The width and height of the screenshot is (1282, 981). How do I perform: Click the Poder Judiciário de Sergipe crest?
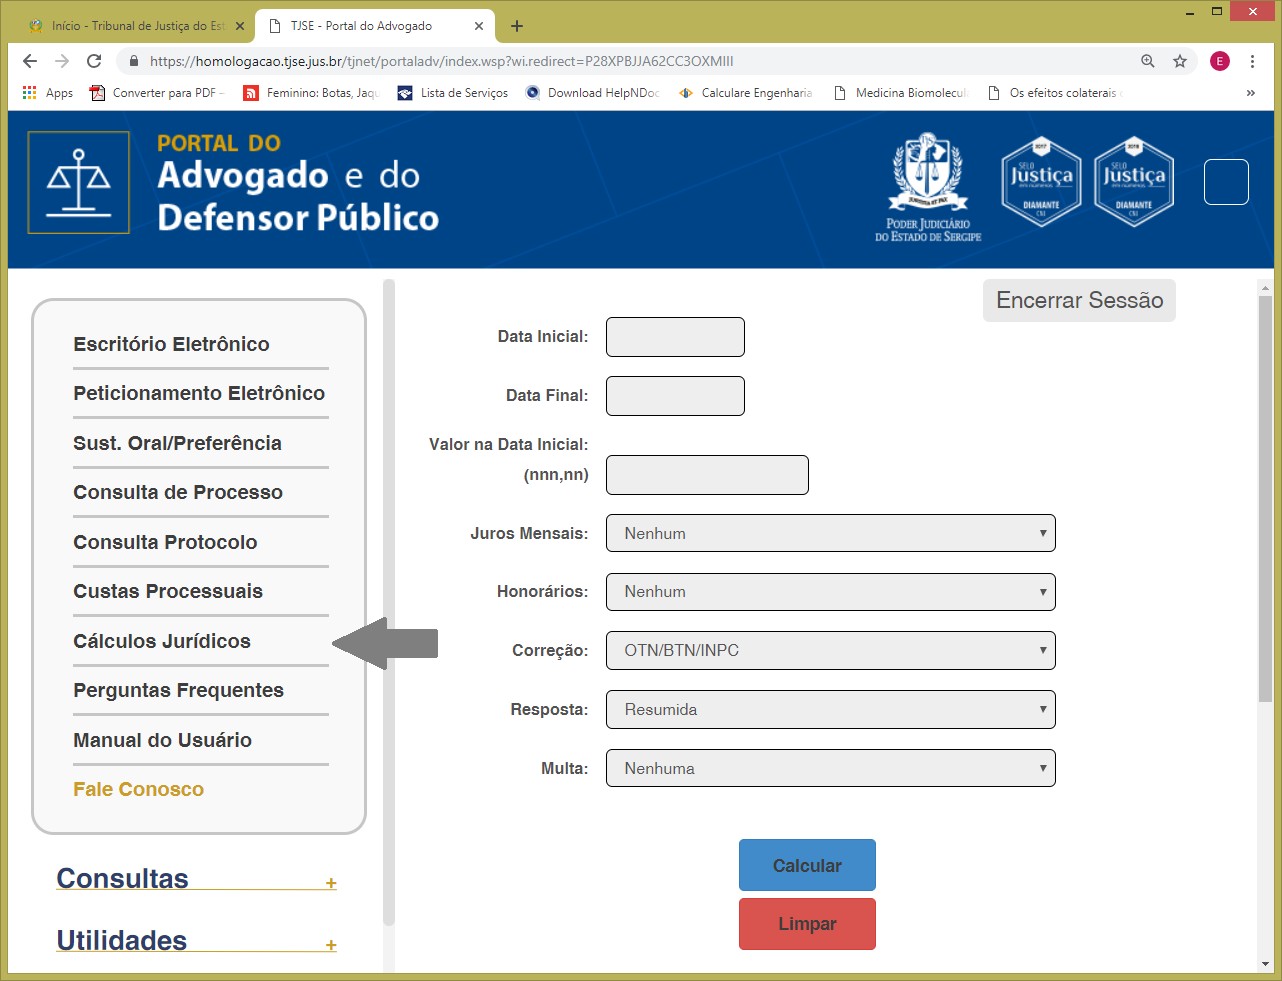[x=928, y=187]
